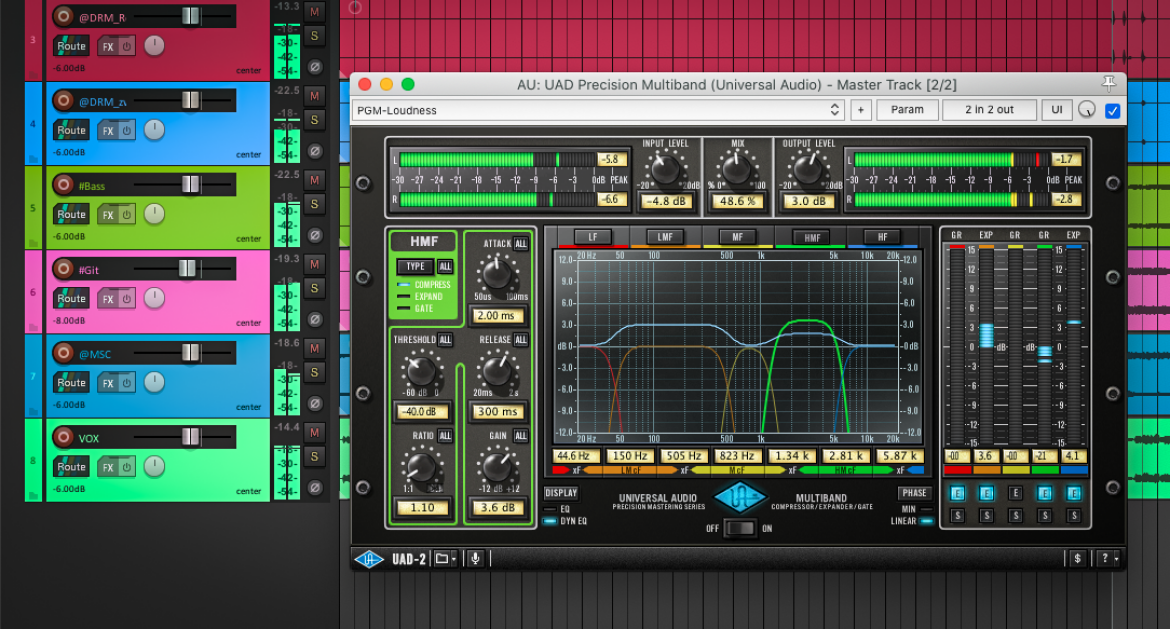The image size is (1170, 629).
Task: Solo the HF band in the plugin
Action: point(1074,516)
